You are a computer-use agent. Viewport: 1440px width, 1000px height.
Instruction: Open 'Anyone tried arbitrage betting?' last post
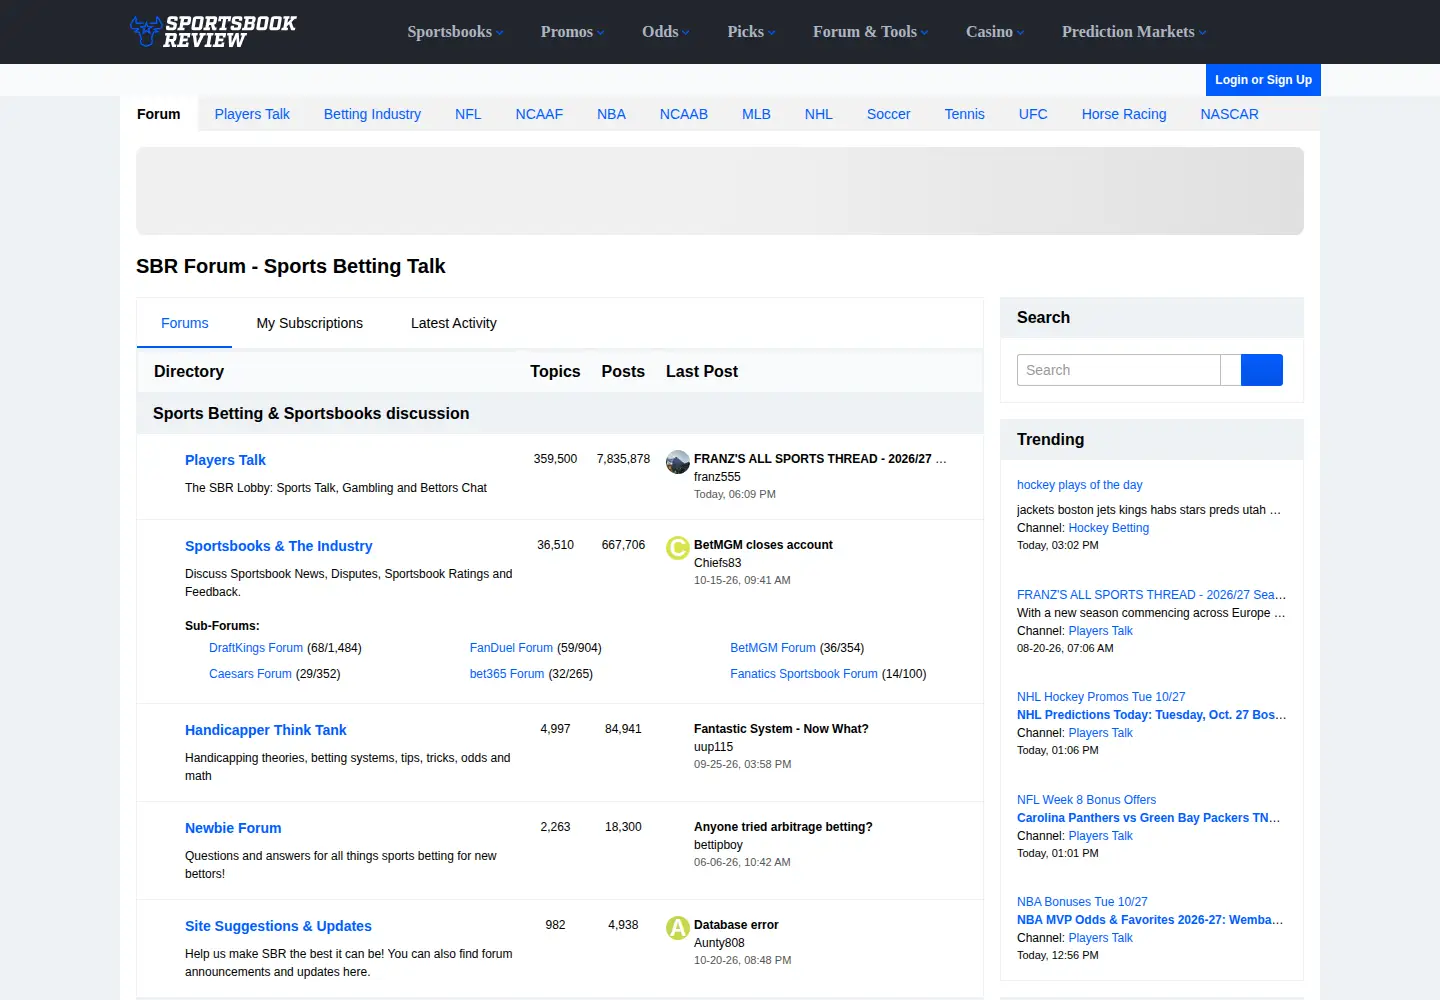click(783, 827)
